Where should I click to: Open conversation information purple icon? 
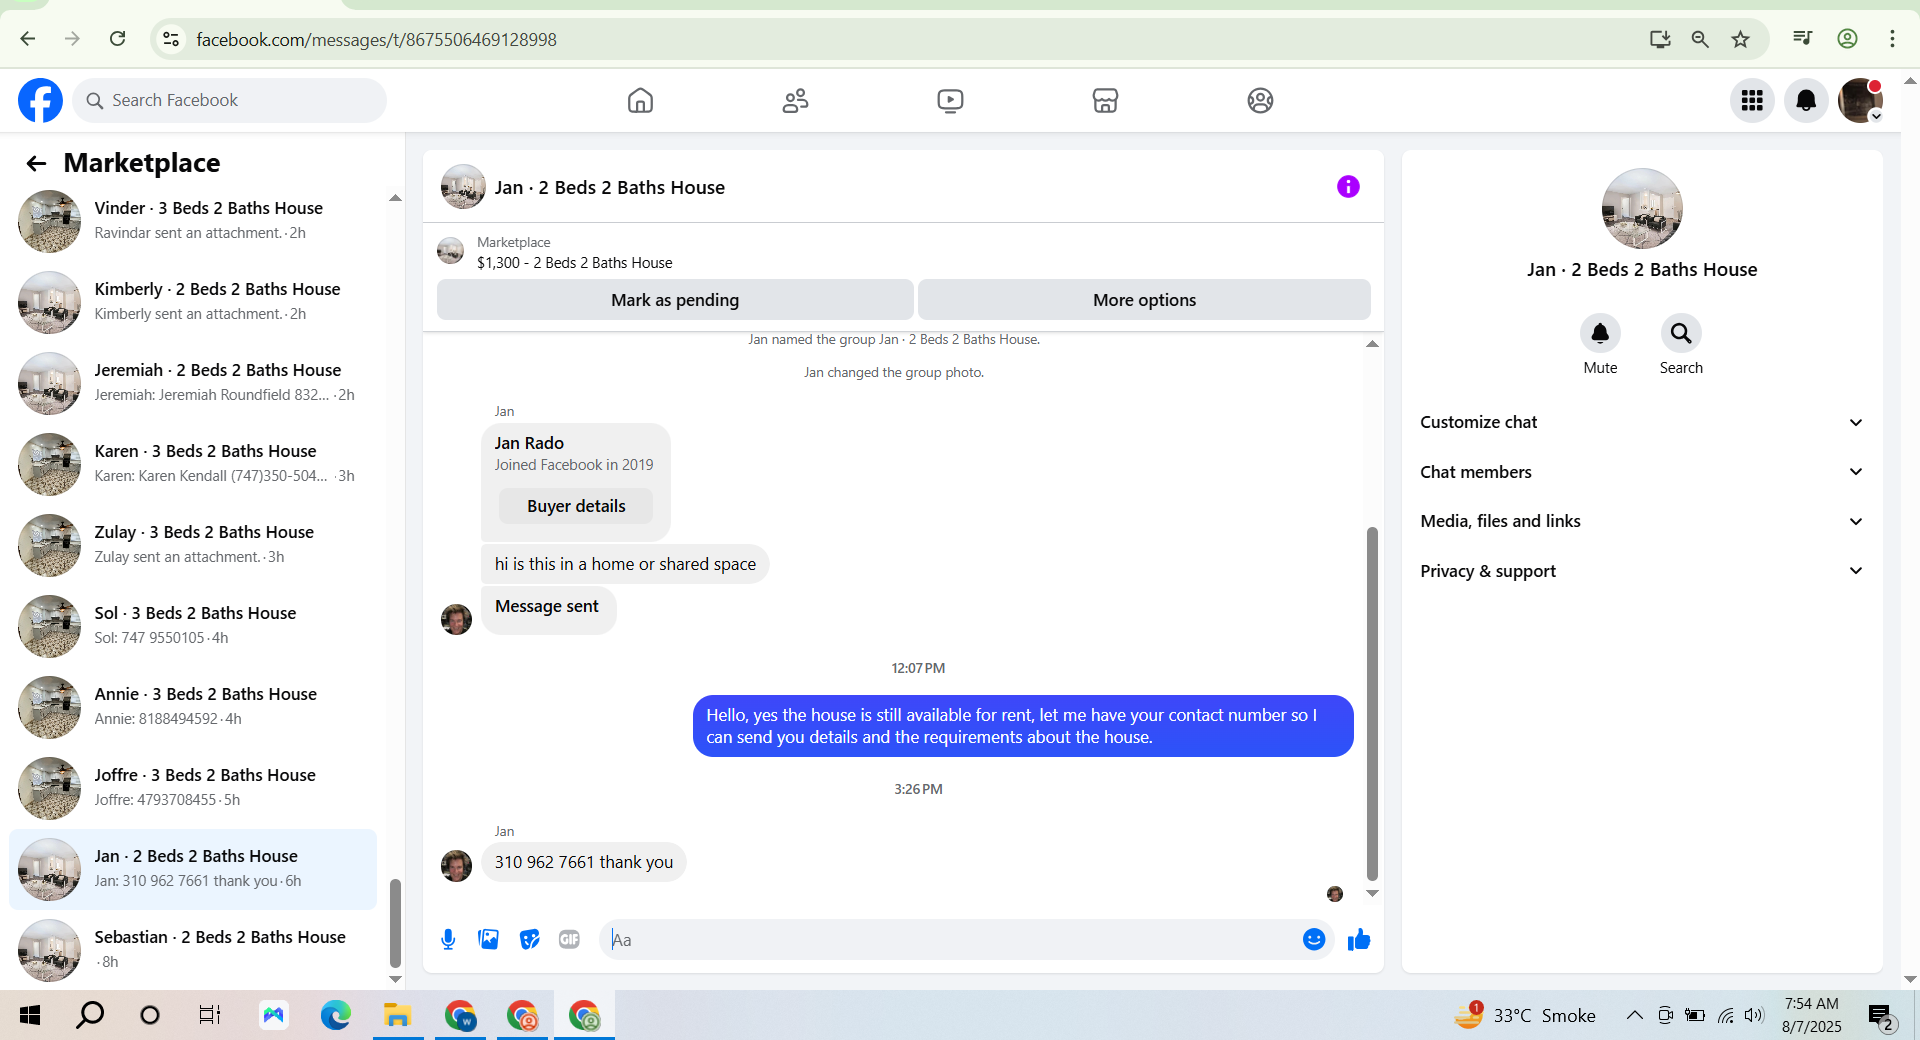(x=1348, y=187)
